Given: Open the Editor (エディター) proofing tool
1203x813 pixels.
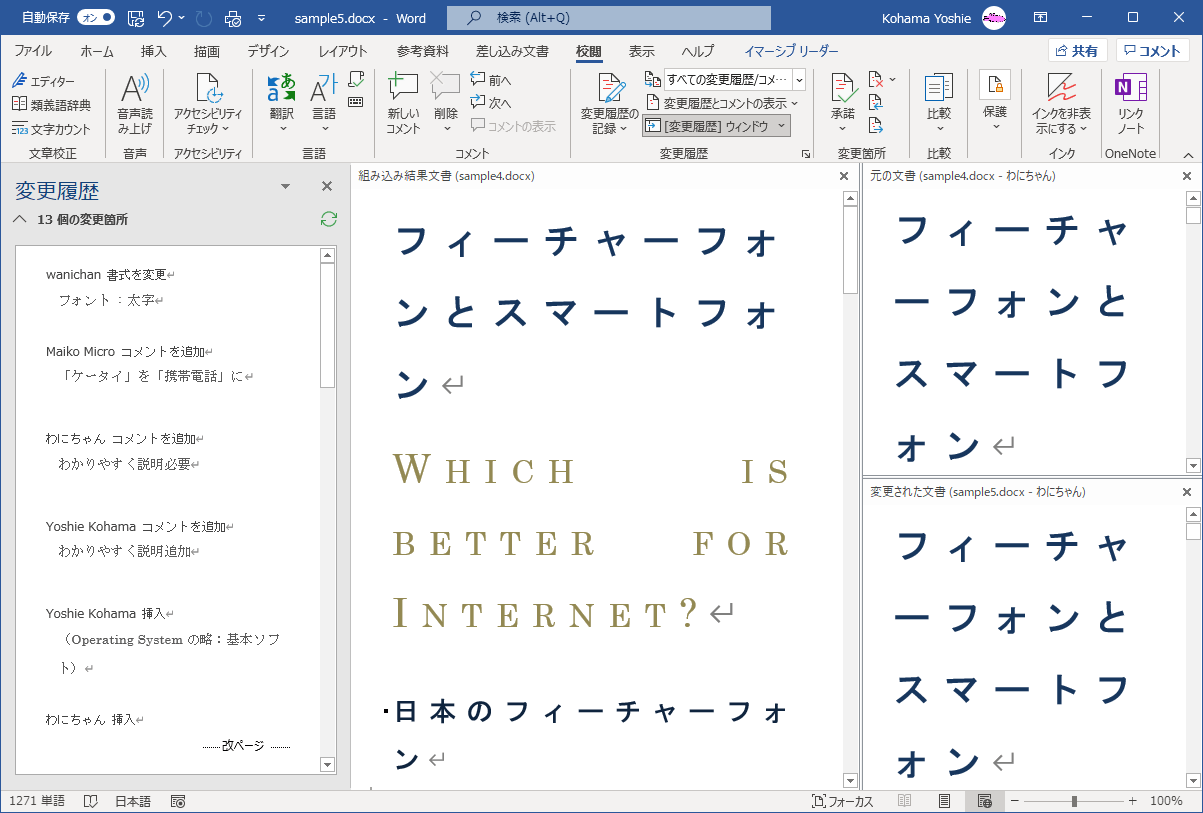Looking at the screenshot, I should (x=43, y=81).
